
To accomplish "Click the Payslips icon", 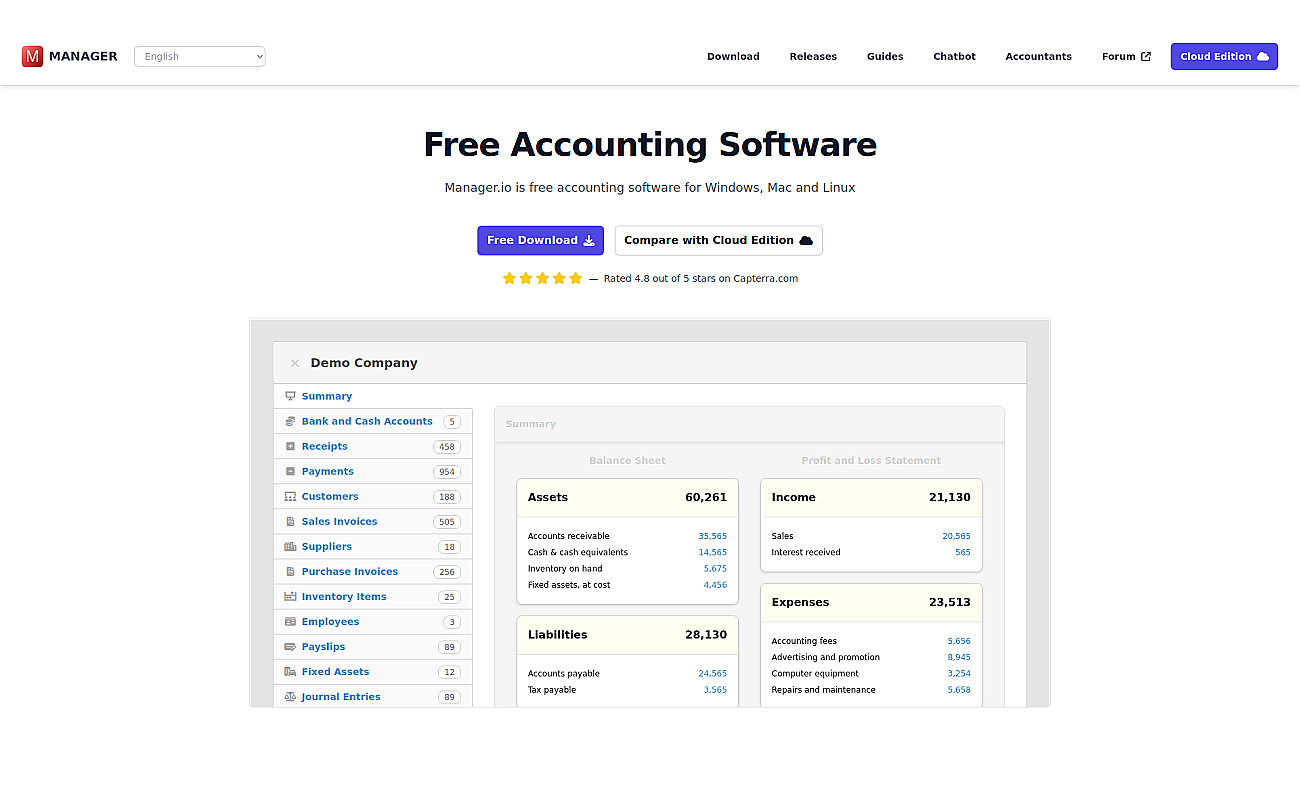I will pos(290,646).
